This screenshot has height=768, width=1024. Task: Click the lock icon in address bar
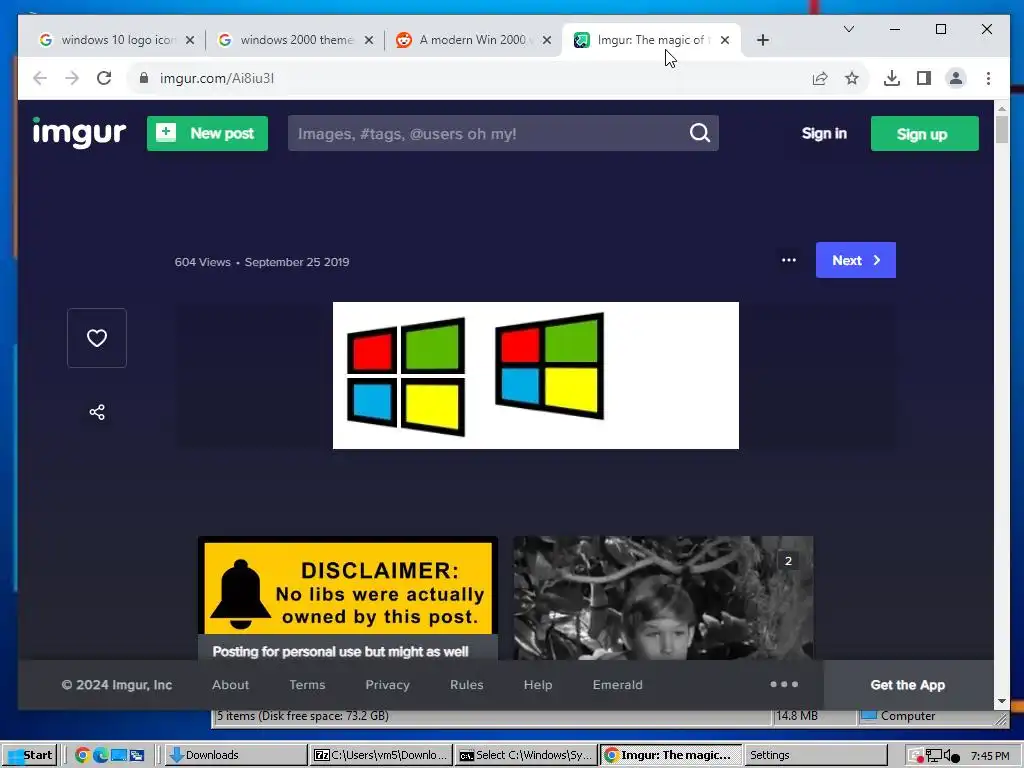click(x=144, y=78)
